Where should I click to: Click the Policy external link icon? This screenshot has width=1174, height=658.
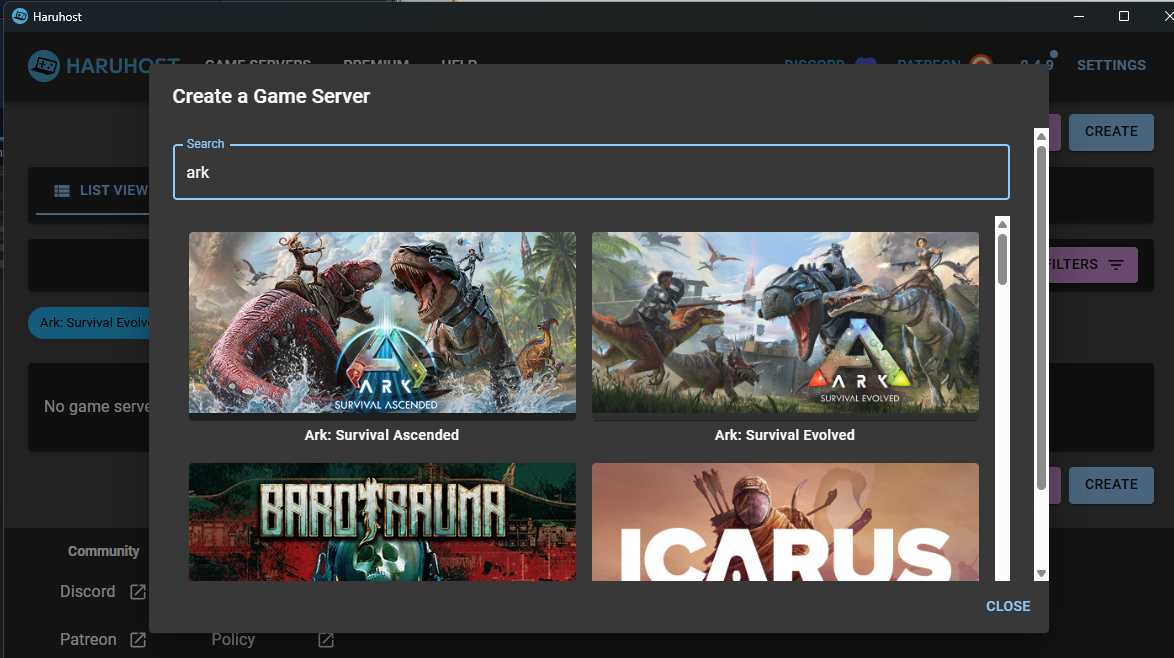click(326, 639)
